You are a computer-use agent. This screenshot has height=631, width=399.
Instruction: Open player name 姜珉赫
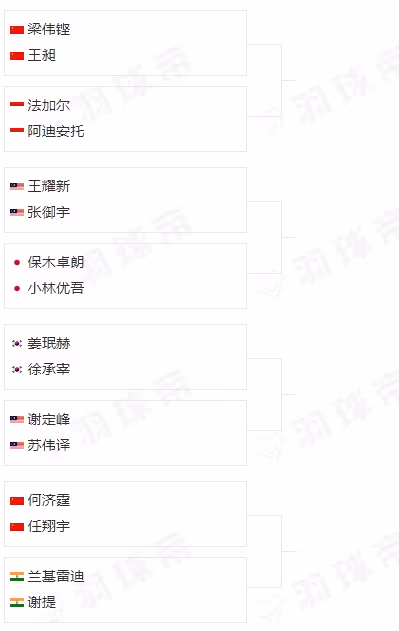click(49, 343)
